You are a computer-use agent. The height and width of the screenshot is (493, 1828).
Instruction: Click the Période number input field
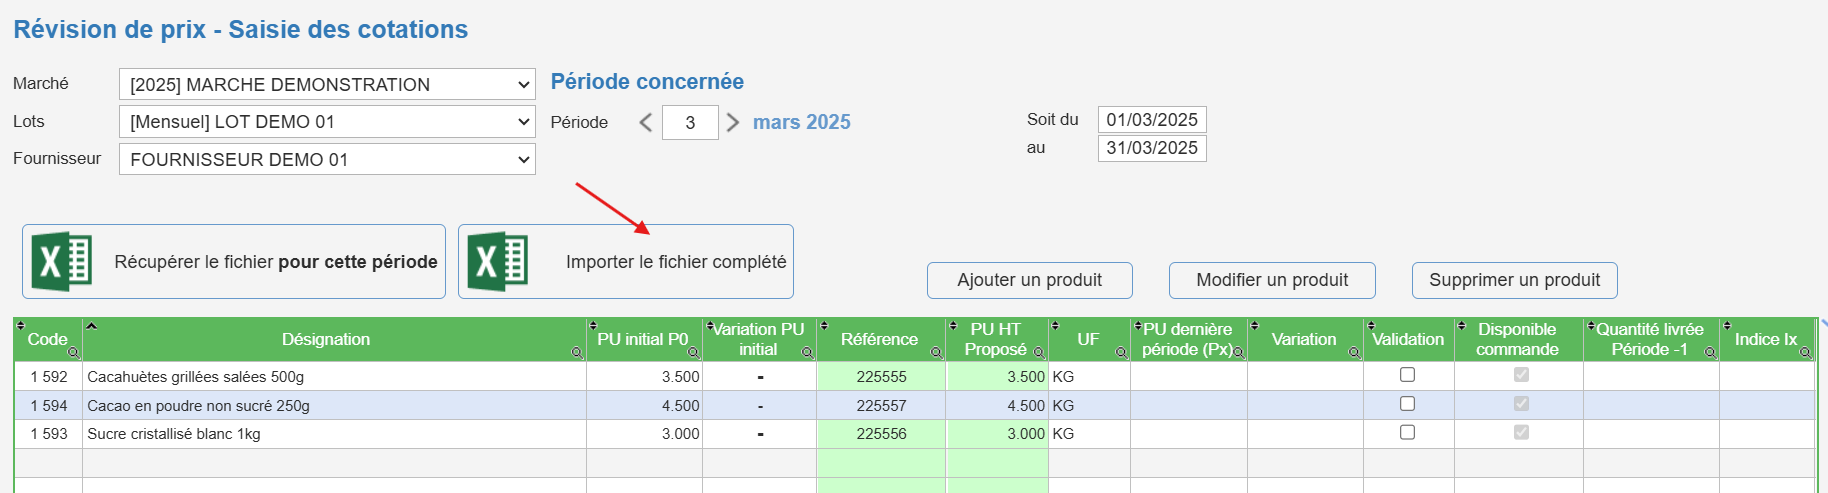(x=690, y=122)
